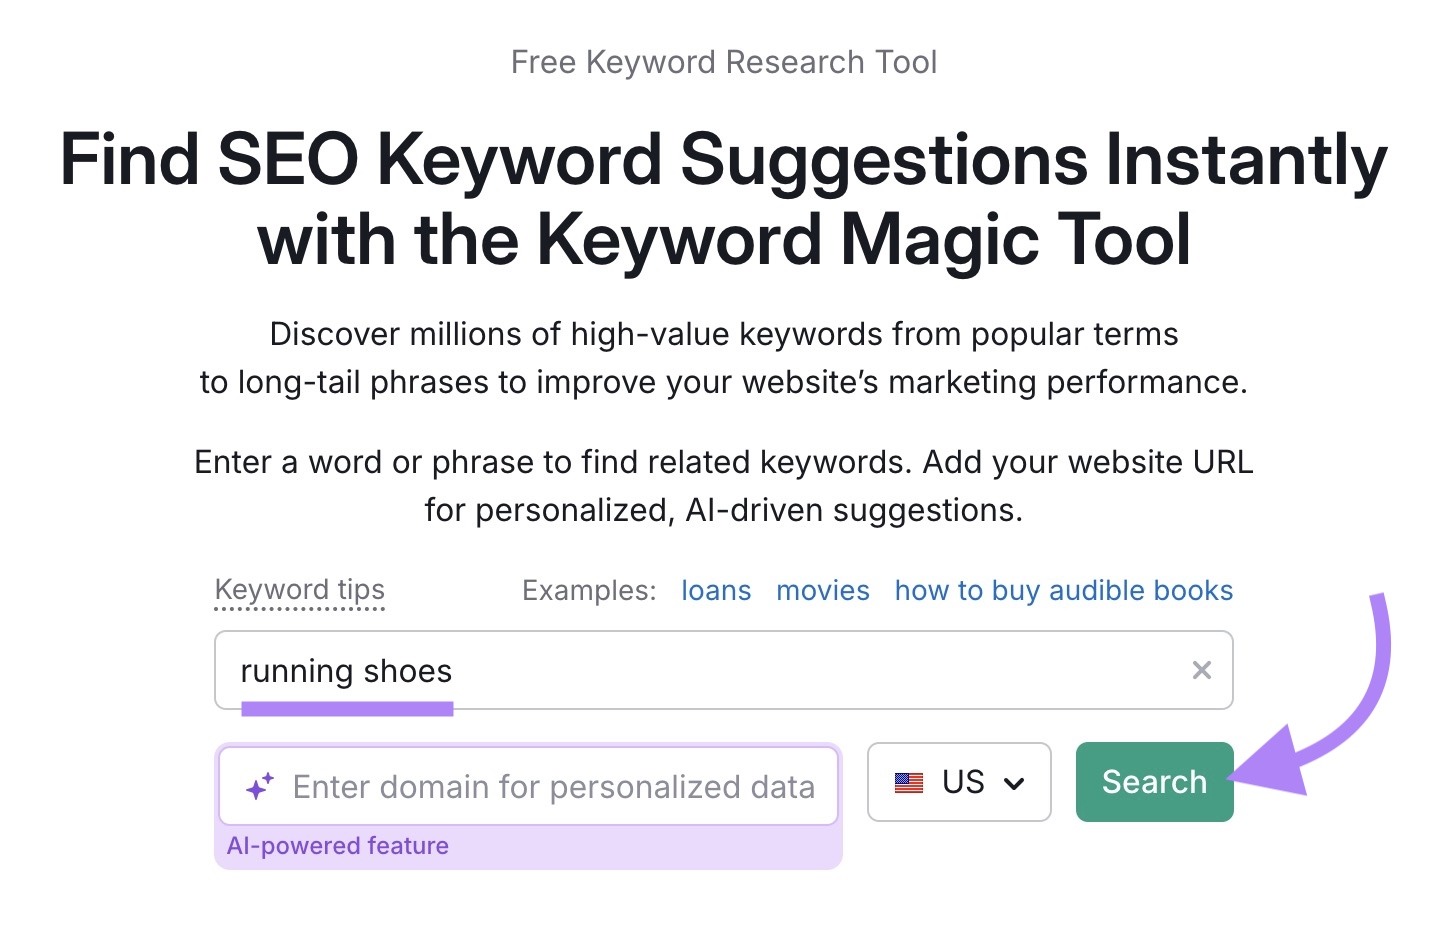The height and width of the screenshot is (930, 1450).
Task: Click the AI-powered feature label
Action: tap(338, 845)
